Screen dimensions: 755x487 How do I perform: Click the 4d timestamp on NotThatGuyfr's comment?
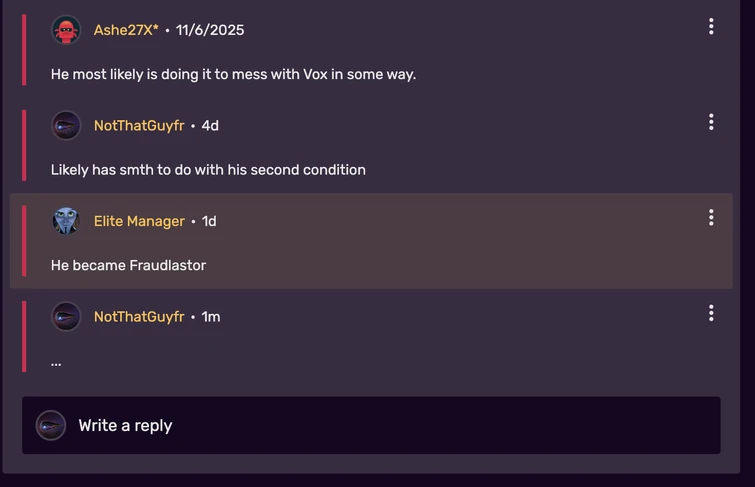point(210,126)
